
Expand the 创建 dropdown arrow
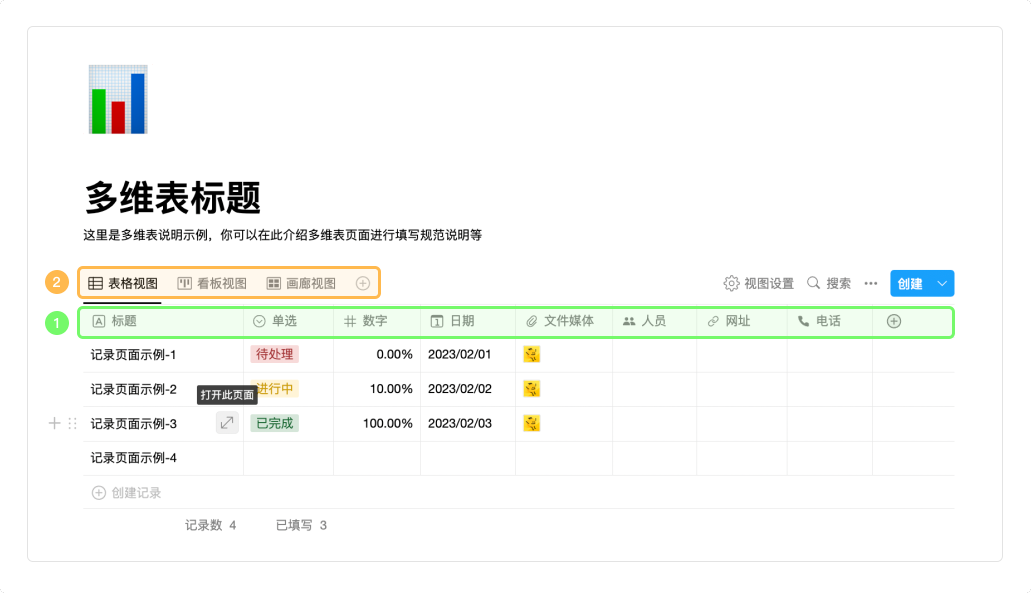(942, 283)
